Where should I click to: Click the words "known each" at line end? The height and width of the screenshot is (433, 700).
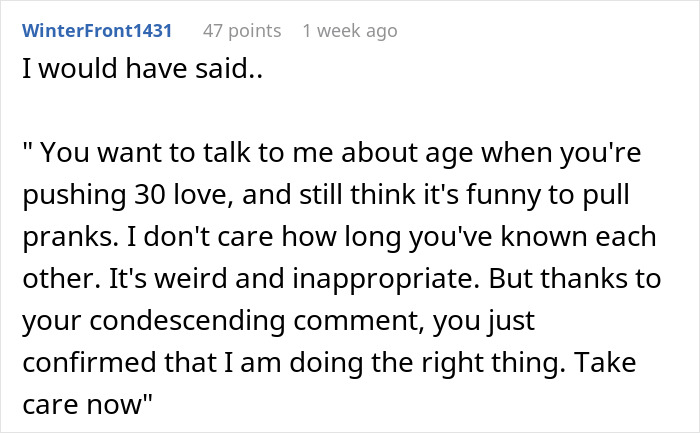pyautogui.click(x=578, y=236)
